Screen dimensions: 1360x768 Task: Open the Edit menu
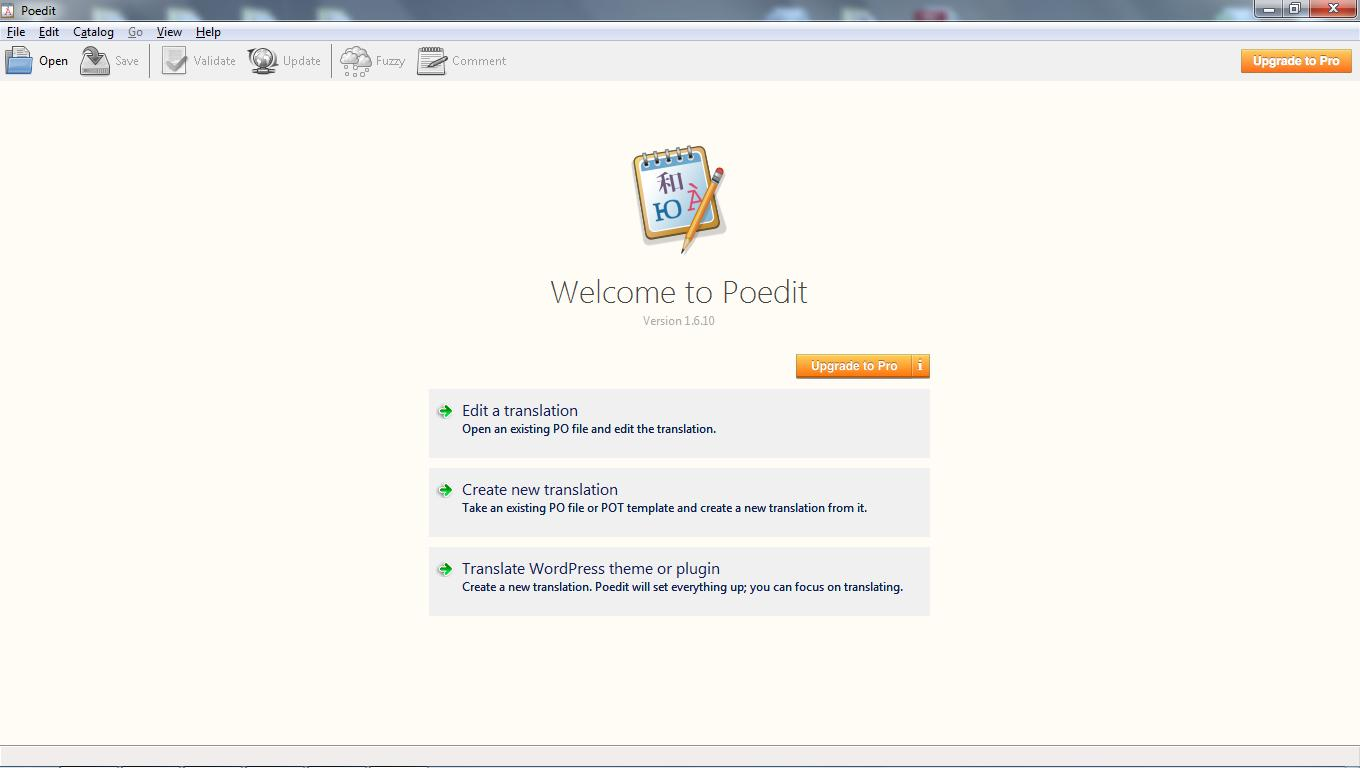click(49, 32)
